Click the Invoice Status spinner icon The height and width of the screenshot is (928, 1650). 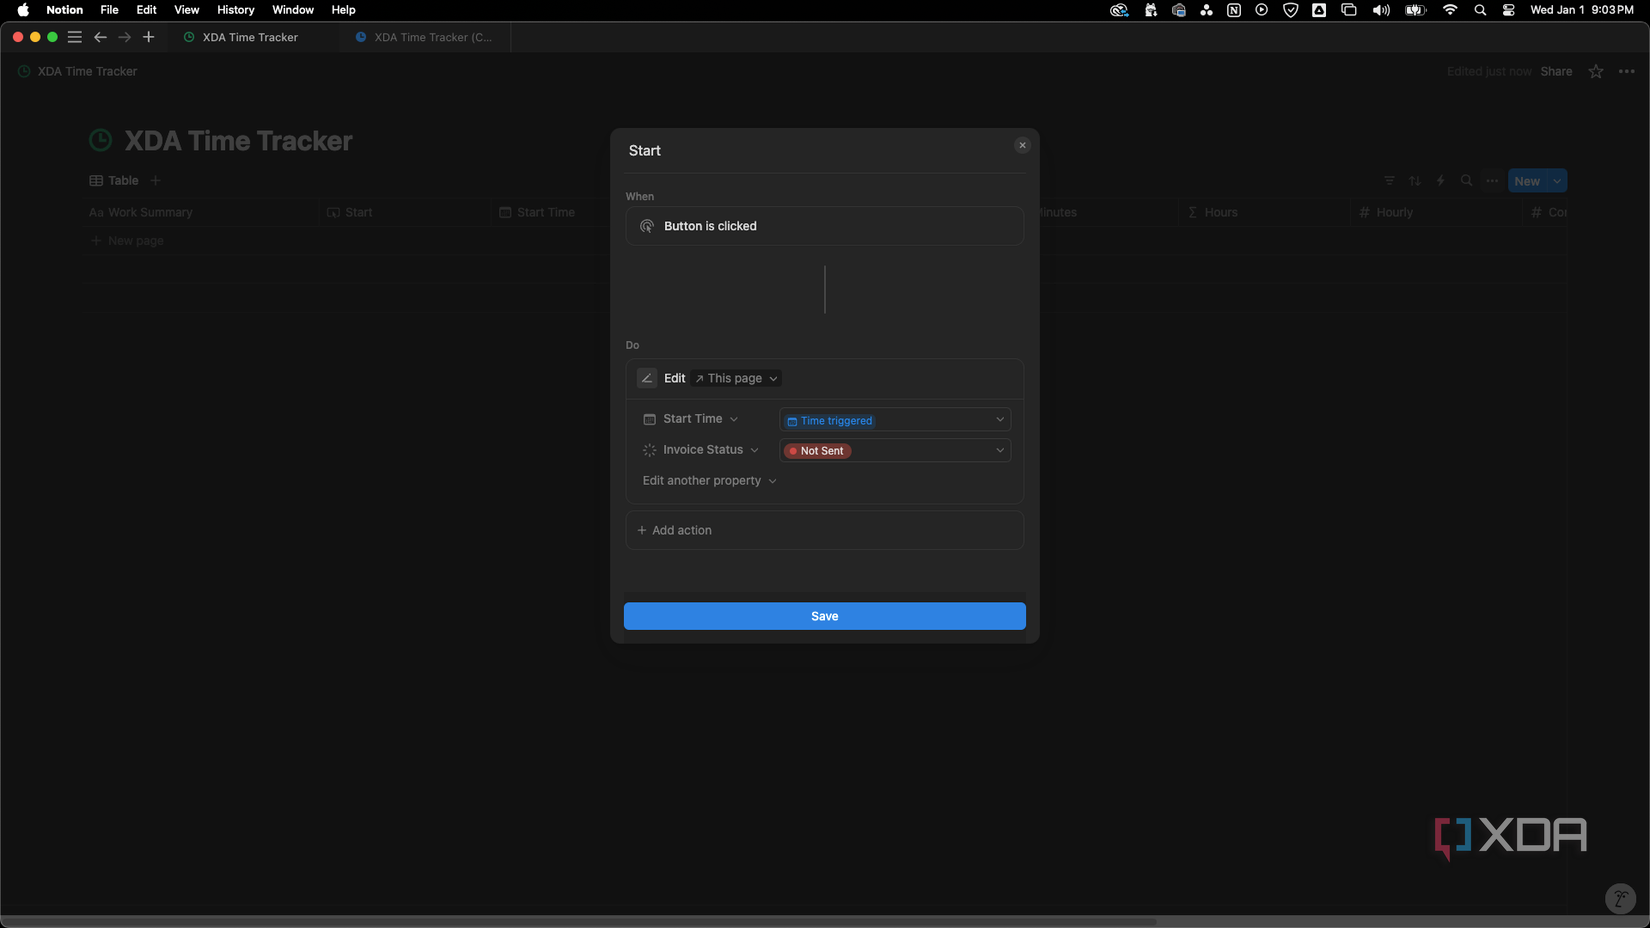649,451
